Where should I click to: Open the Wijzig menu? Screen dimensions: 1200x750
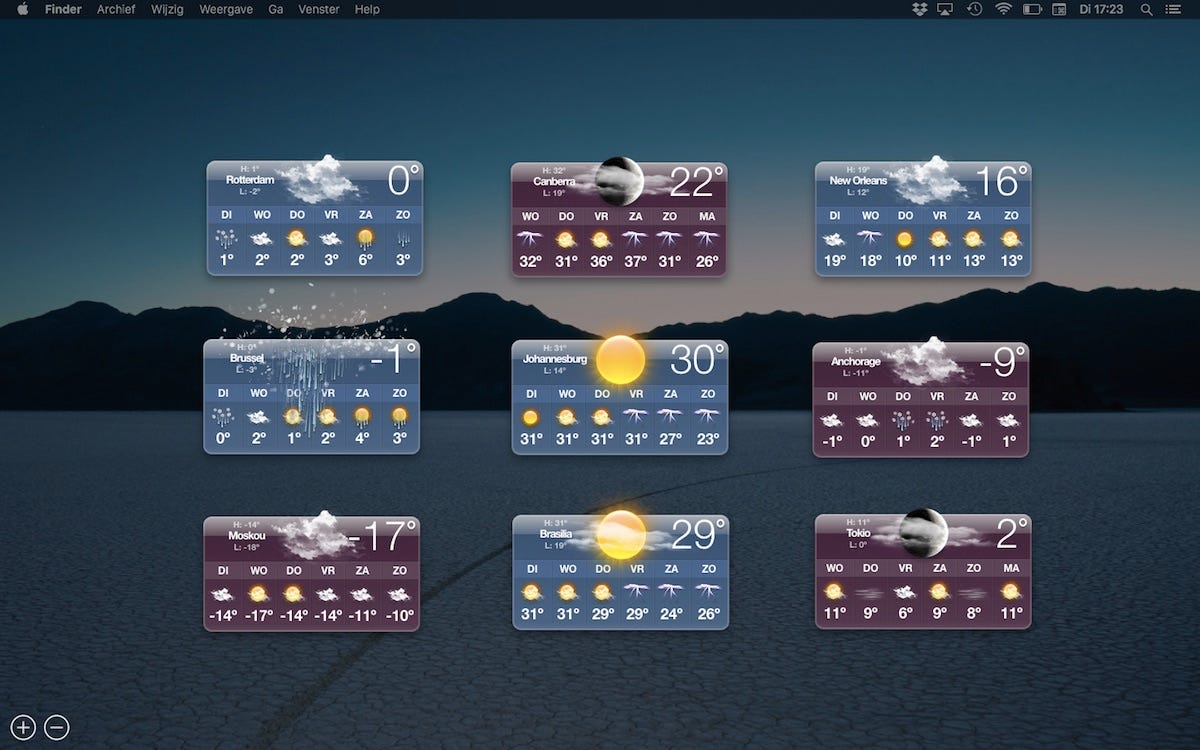click(x=167, y=9)
